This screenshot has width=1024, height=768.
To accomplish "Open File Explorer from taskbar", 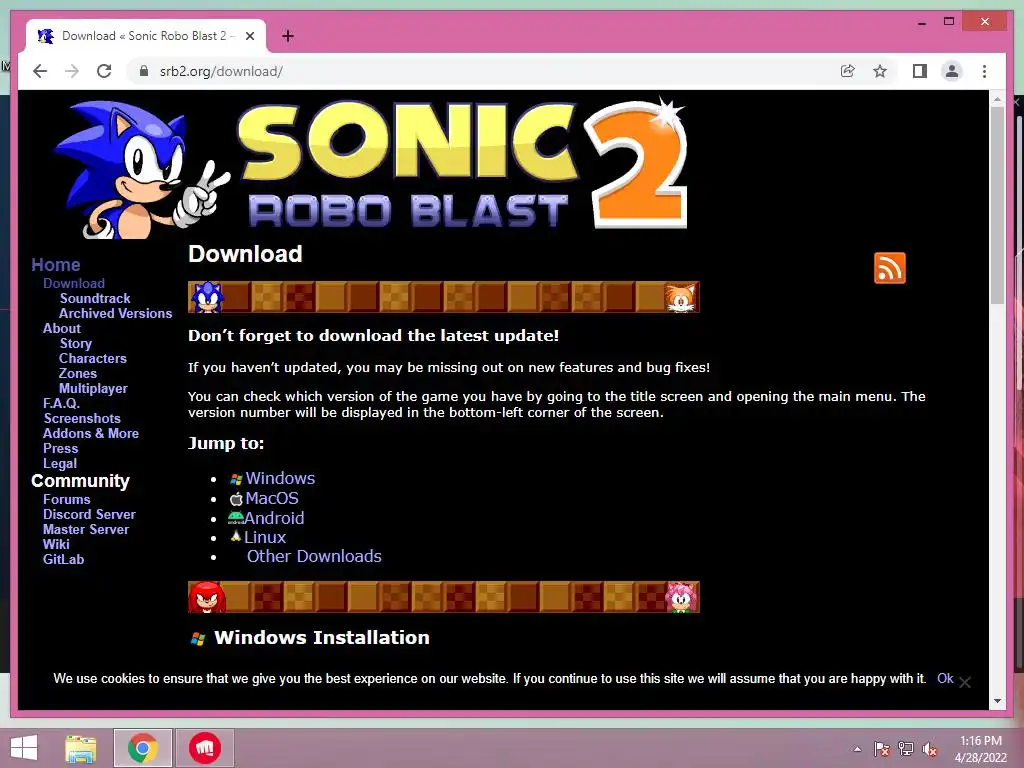I will (x=81, y=748).
